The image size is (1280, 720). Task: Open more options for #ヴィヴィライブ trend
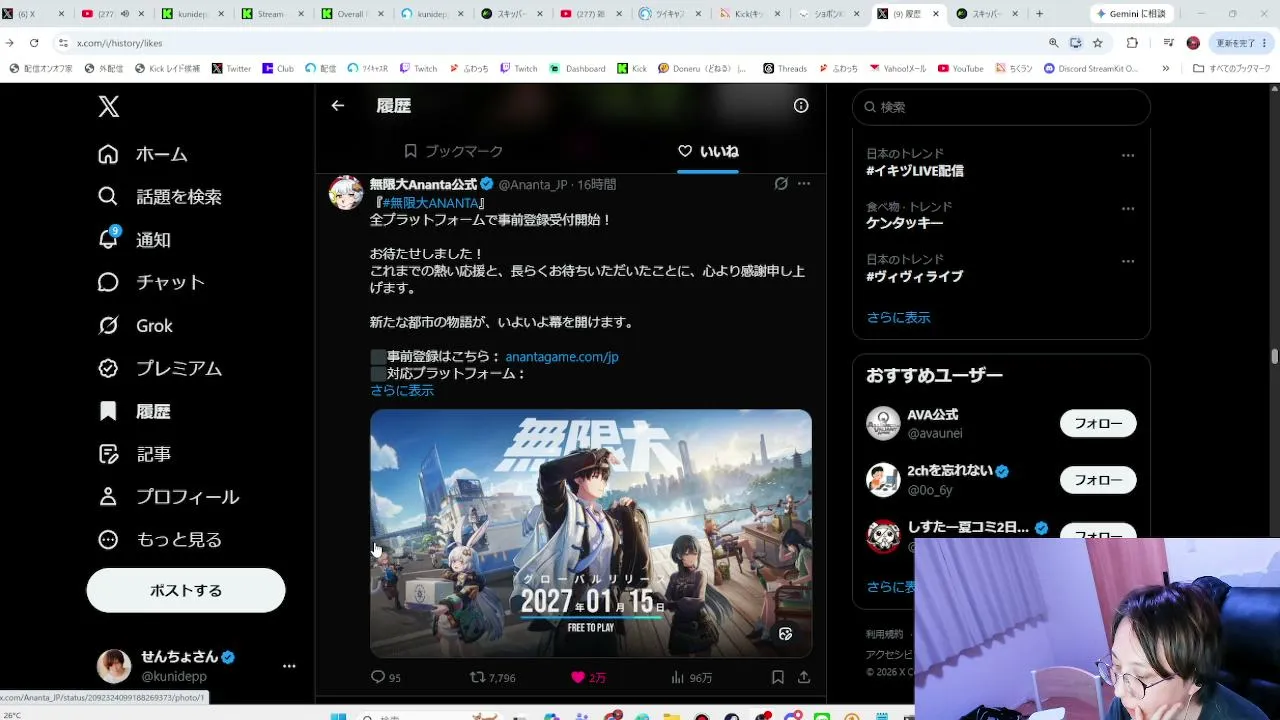pyautogui.click(x=1128, y=262)
